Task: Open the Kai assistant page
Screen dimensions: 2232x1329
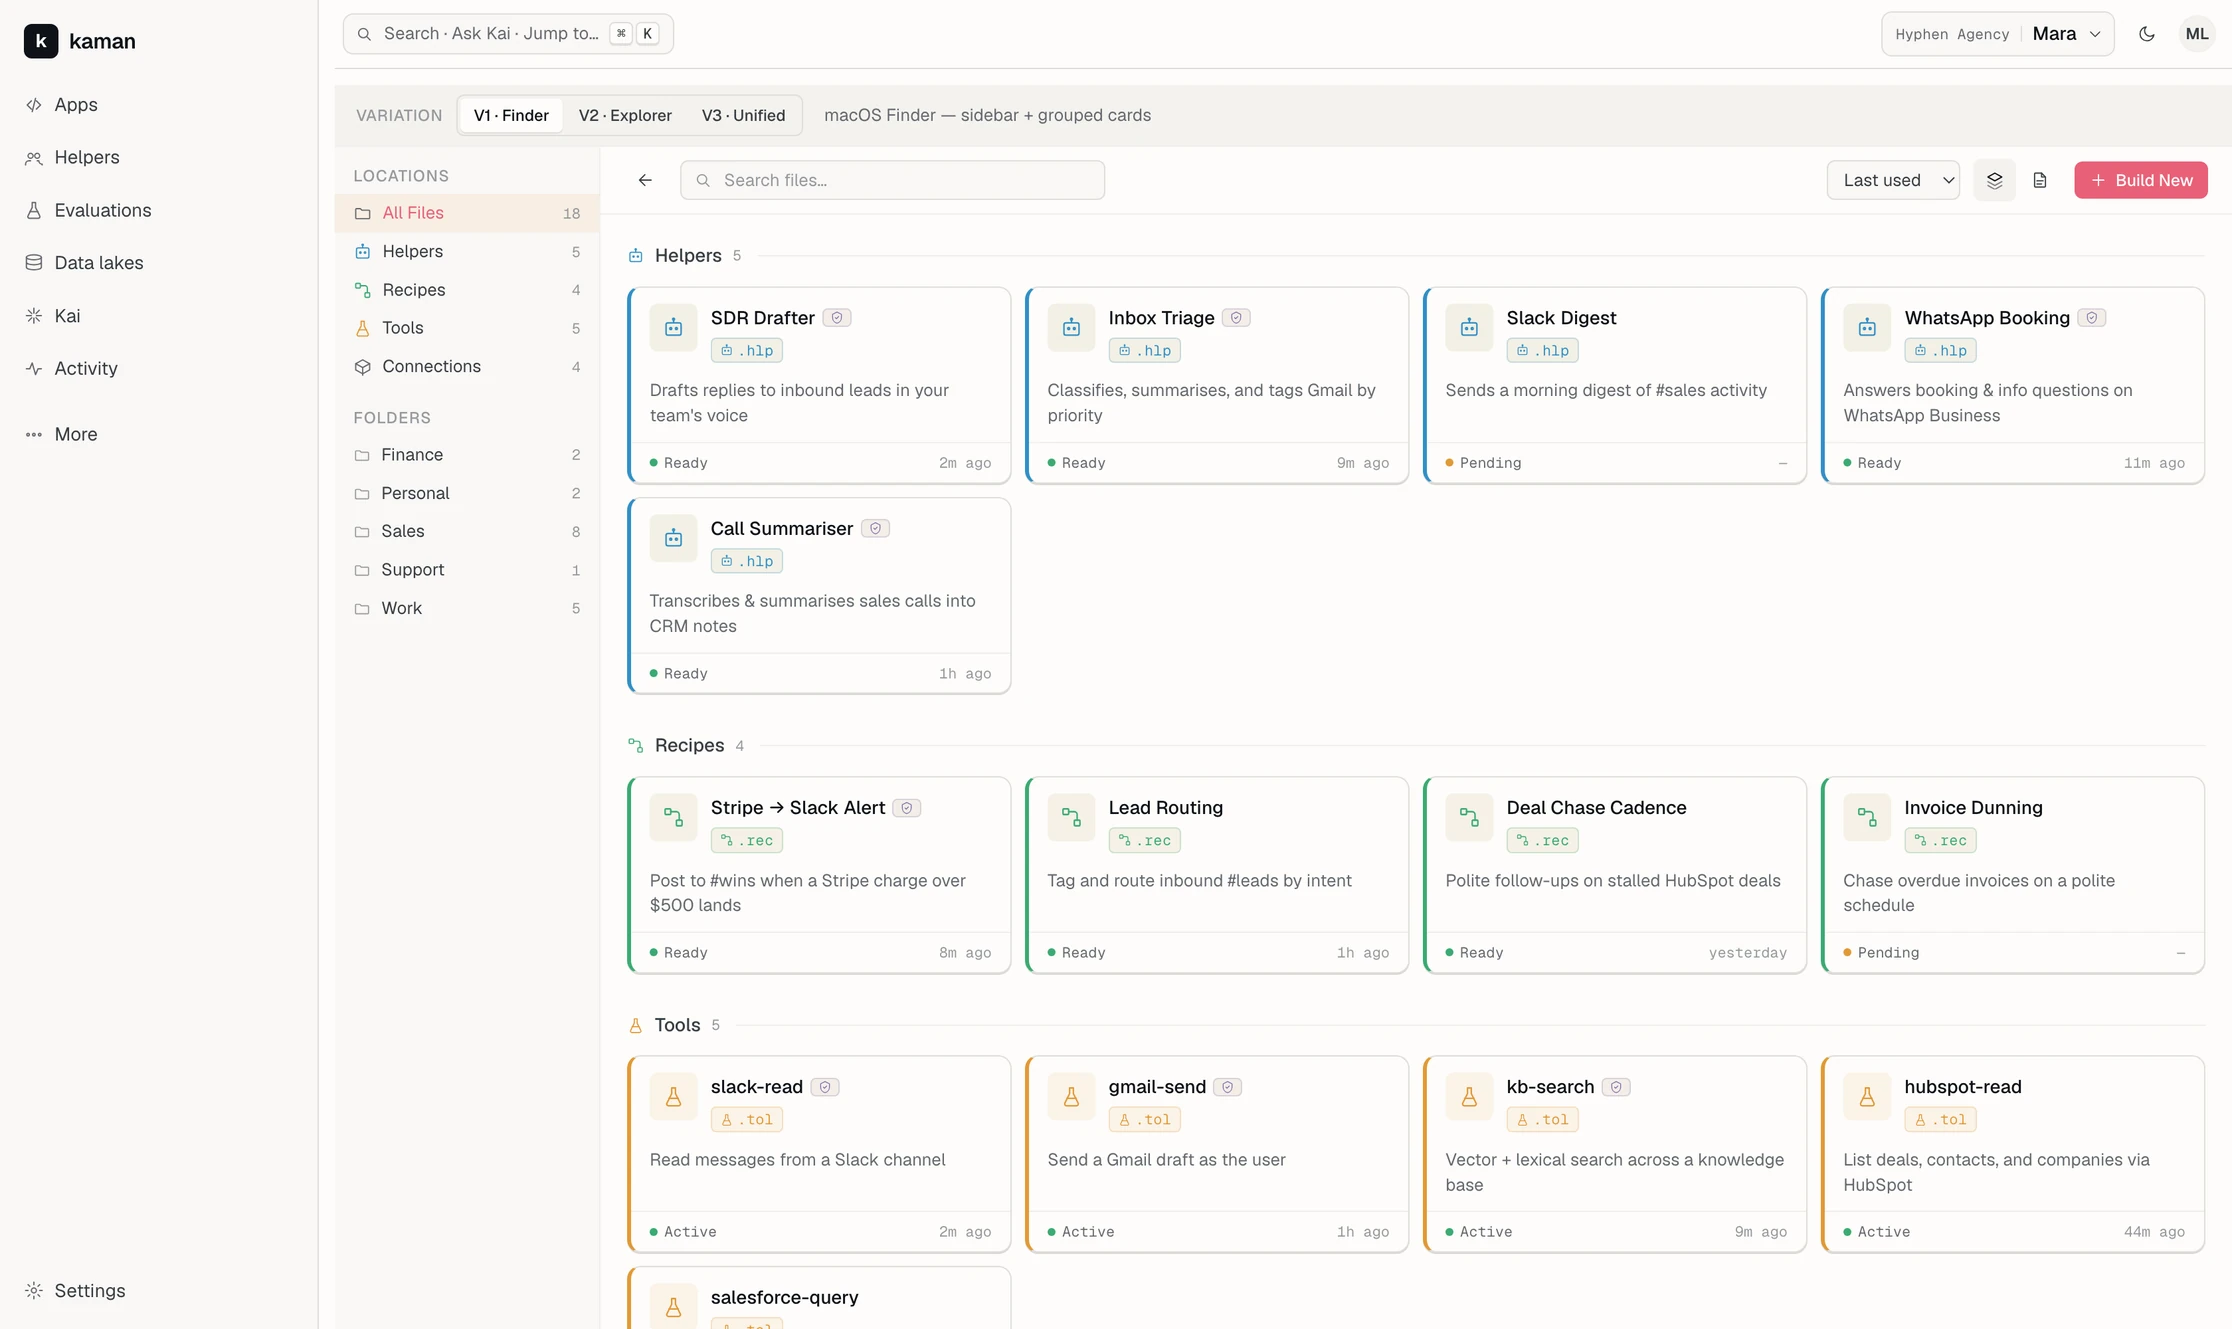Action: 53,316
